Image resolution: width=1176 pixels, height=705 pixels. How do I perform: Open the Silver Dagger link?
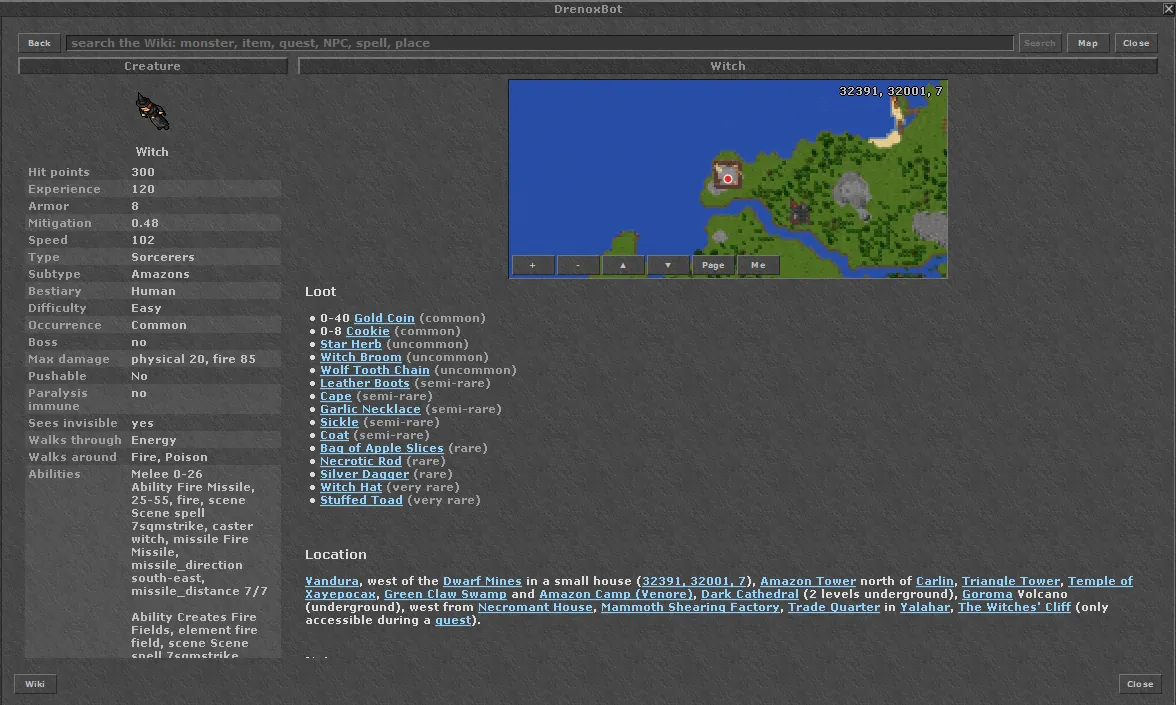click(364, 474)
